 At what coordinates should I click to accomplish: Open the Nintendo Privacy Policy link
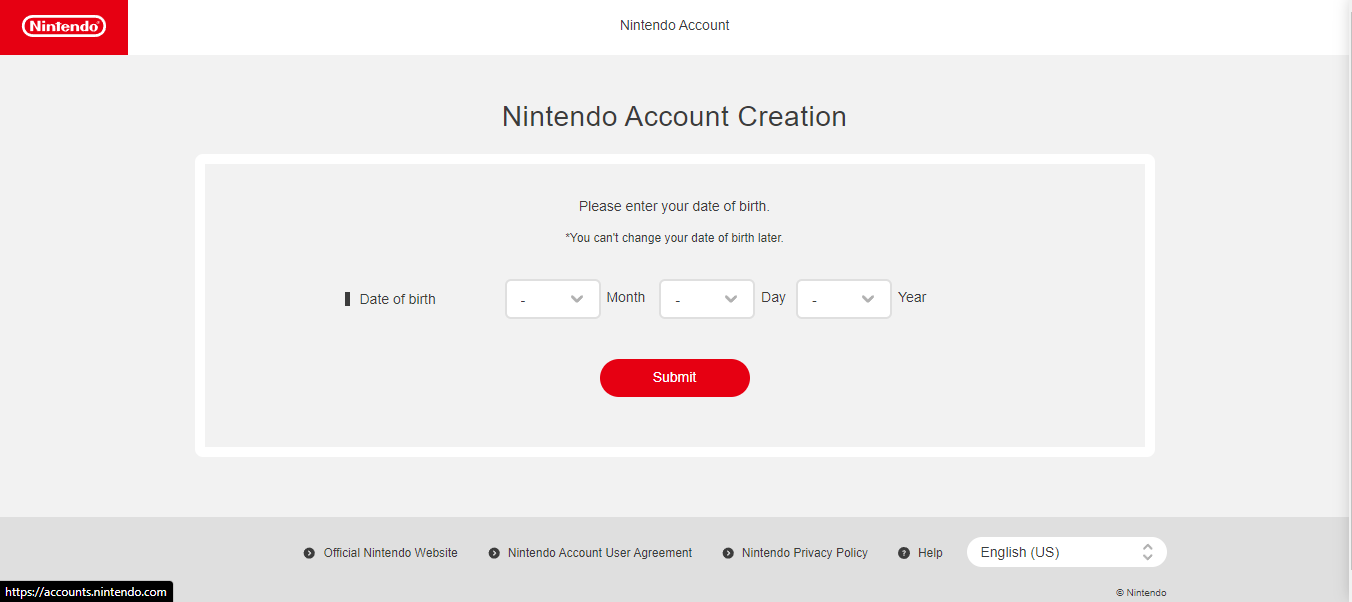(x=804, y=552)
